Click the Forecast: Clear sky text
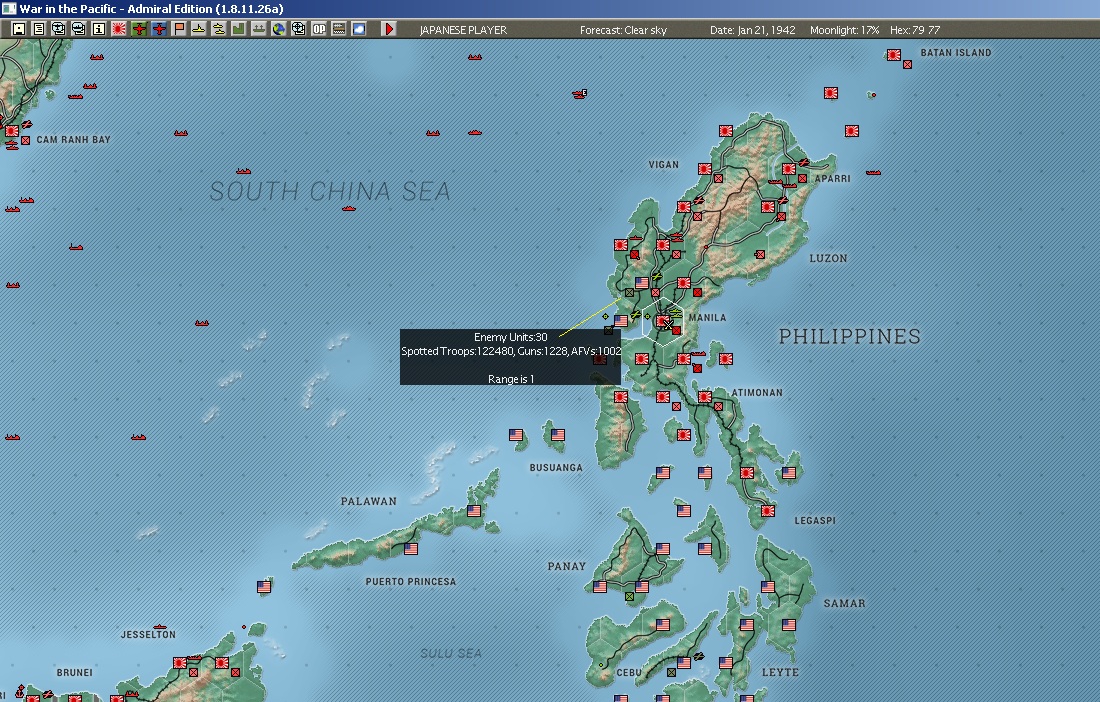 click(x=623, y=30)
